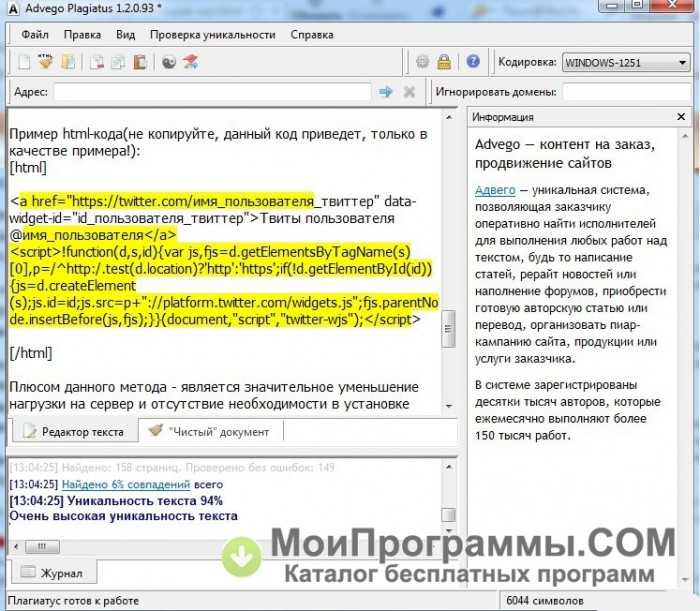This screenshot has height=611, width=700.
Task: Click the cut document toolbar icon
Action: 96,62
